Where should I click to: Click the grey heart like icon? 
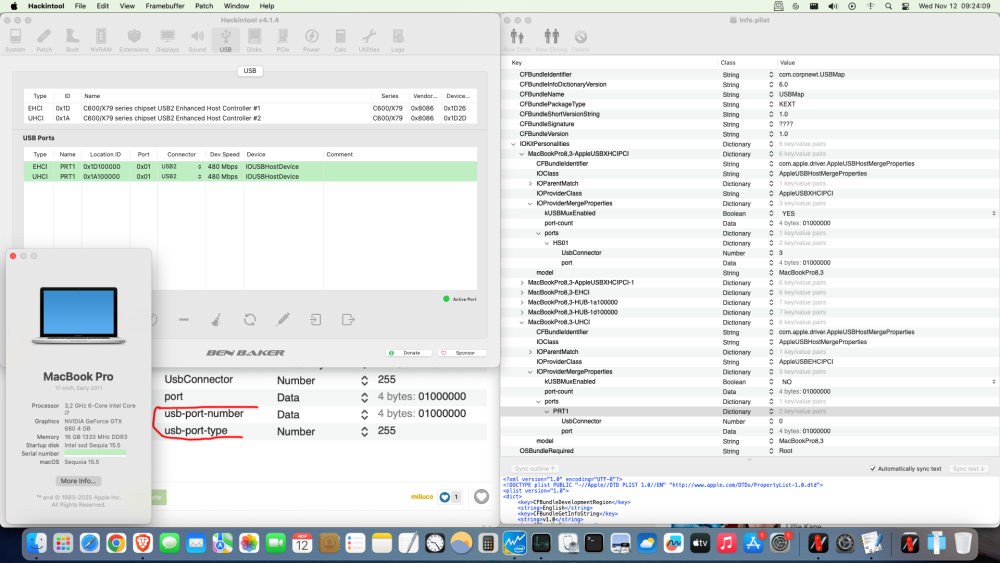click(x=482, y=496)
